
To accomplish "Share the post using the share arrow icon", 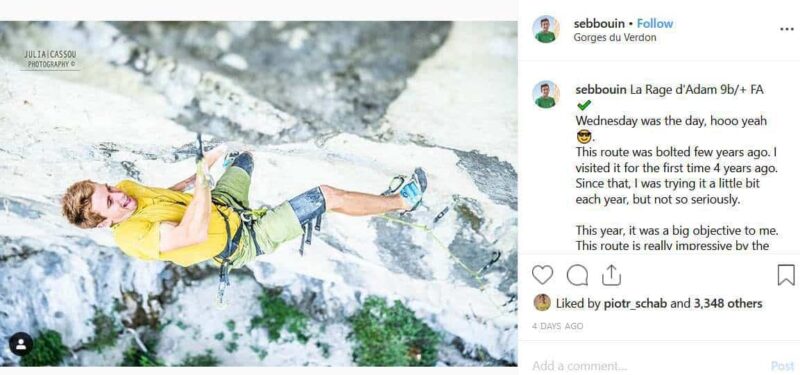I will 611,276.
